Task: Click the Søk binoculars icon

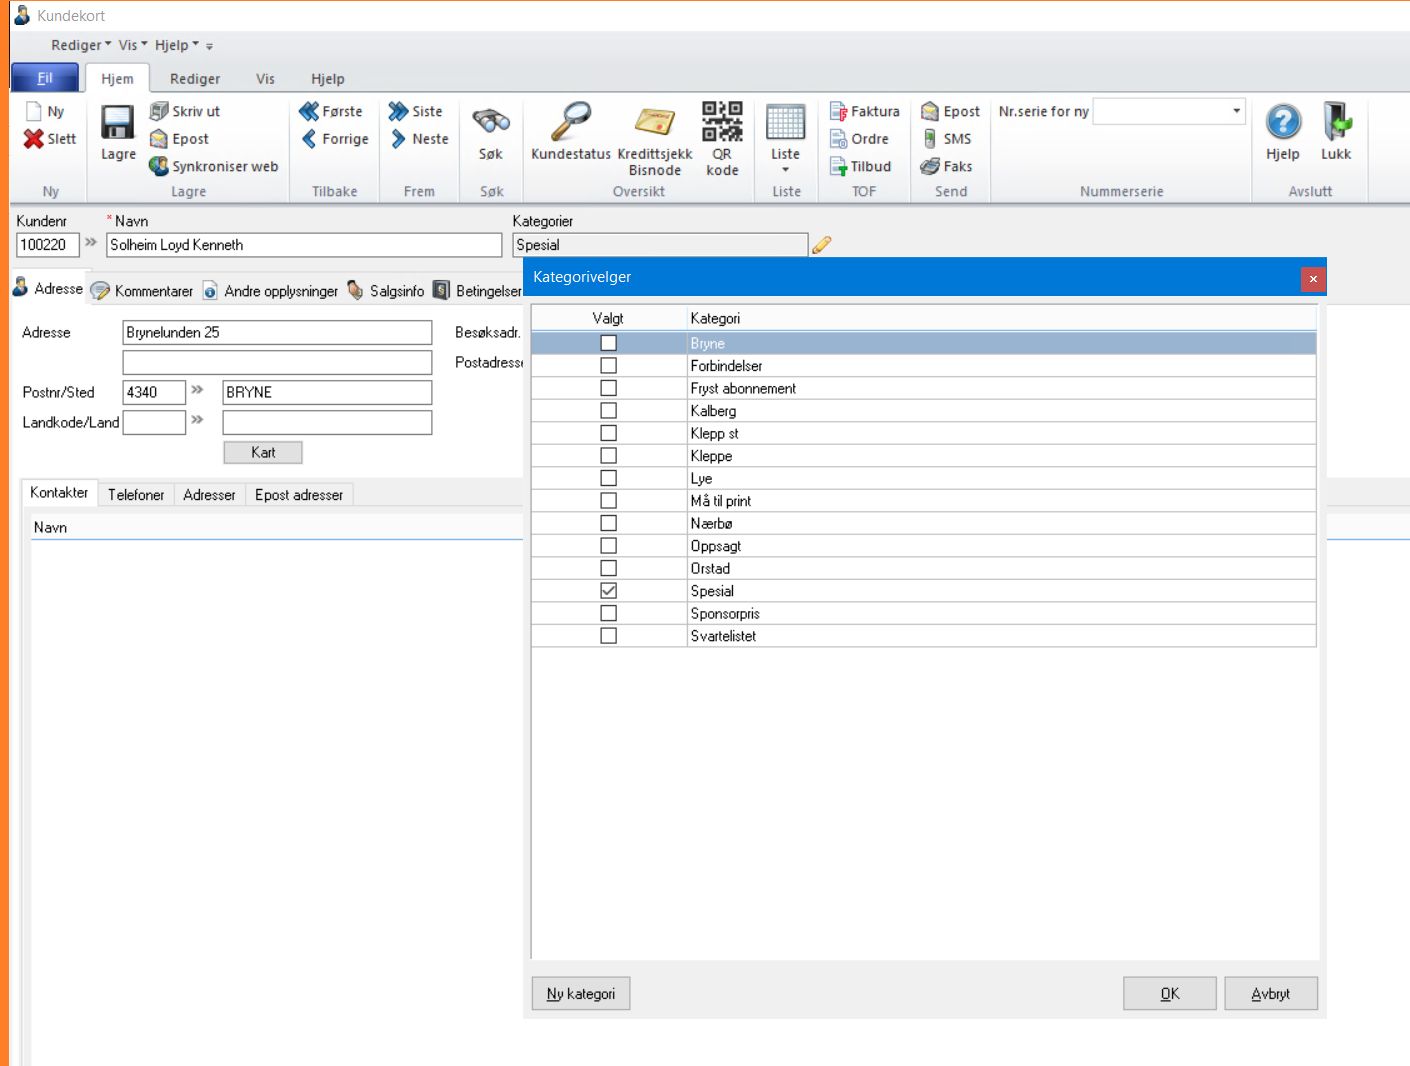Action: coord(491,123)
